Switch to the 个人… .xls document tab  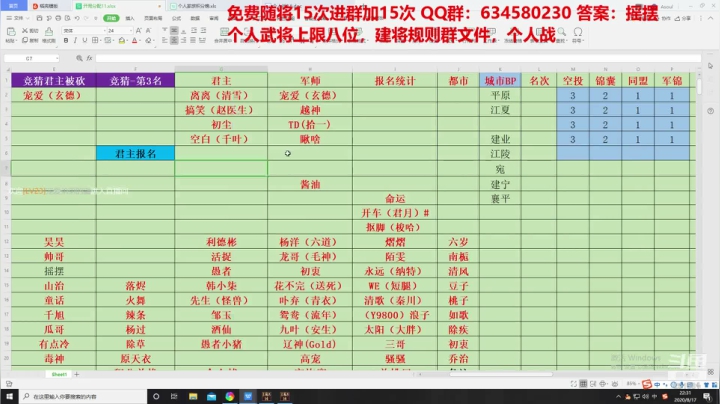[197, 6]
